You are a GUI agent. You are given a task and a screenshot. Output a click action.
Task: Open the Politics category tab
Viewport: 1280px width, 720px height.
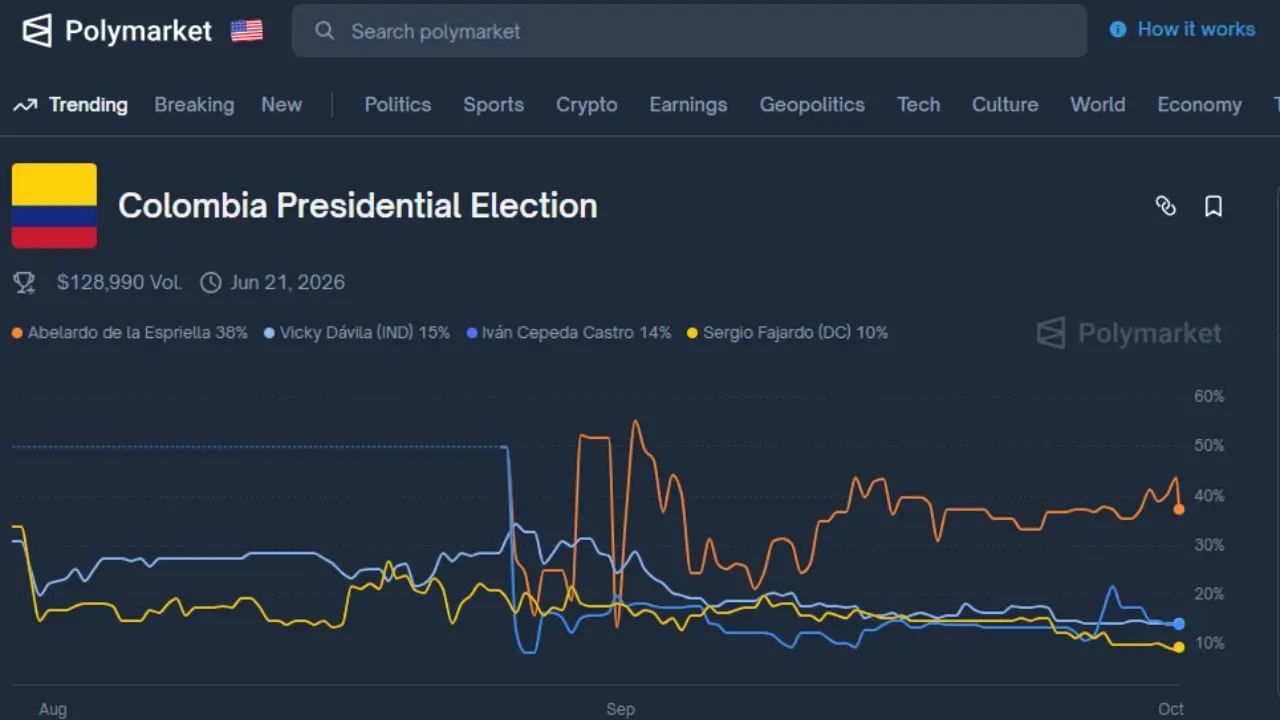pos(397,105)
